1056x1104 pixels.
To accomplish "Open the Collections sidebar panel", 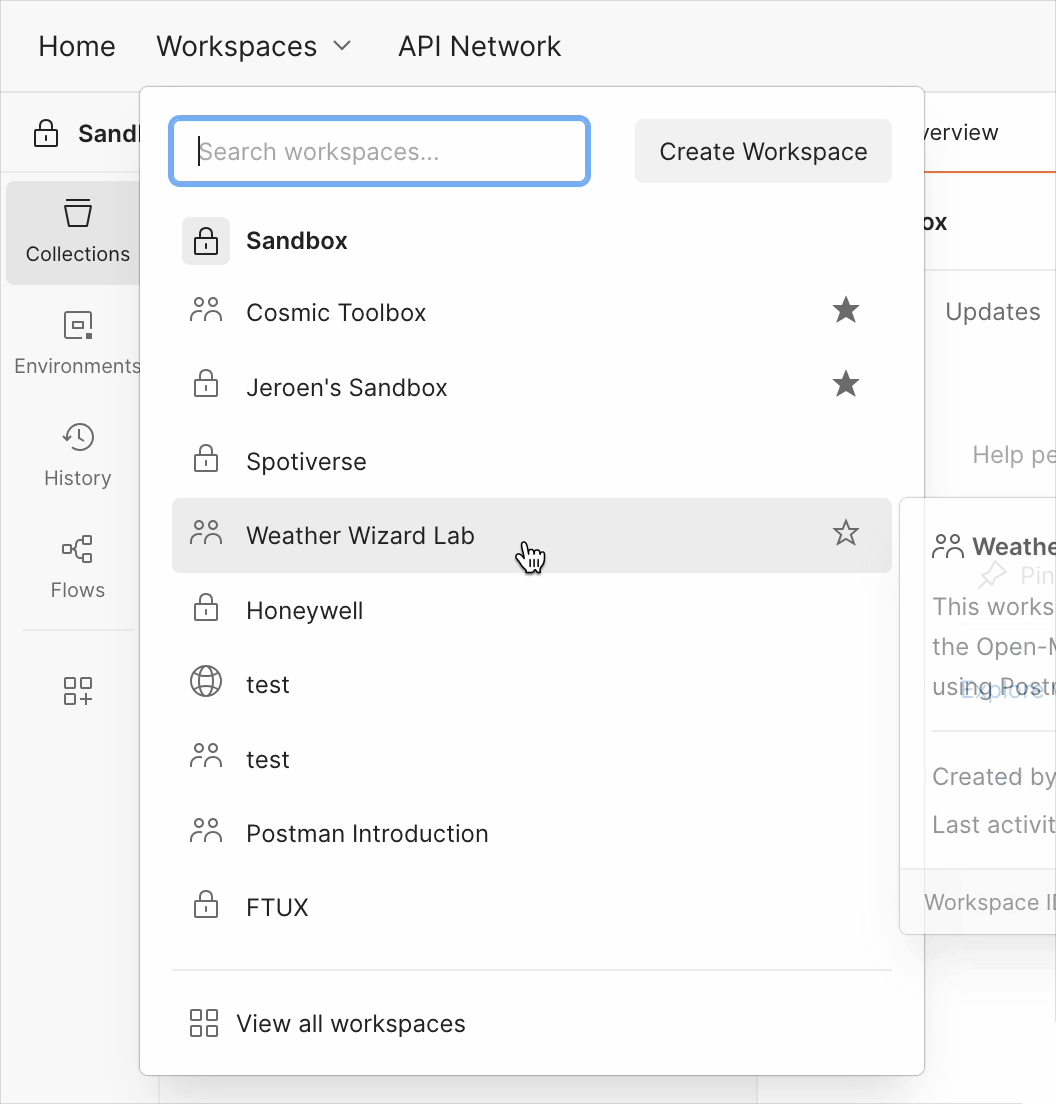I will 77,232.
